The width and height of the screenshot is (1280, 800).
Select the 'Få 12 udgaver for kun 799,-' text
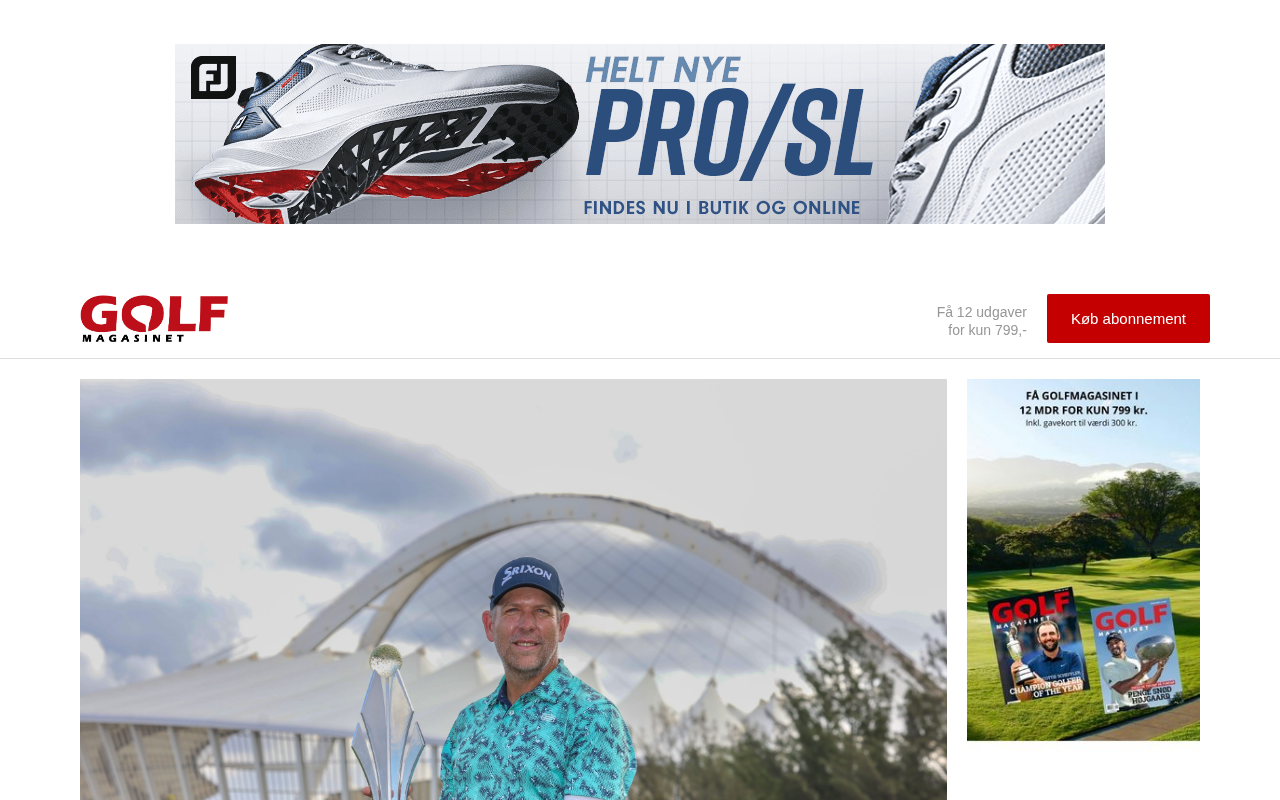point(982,321)
